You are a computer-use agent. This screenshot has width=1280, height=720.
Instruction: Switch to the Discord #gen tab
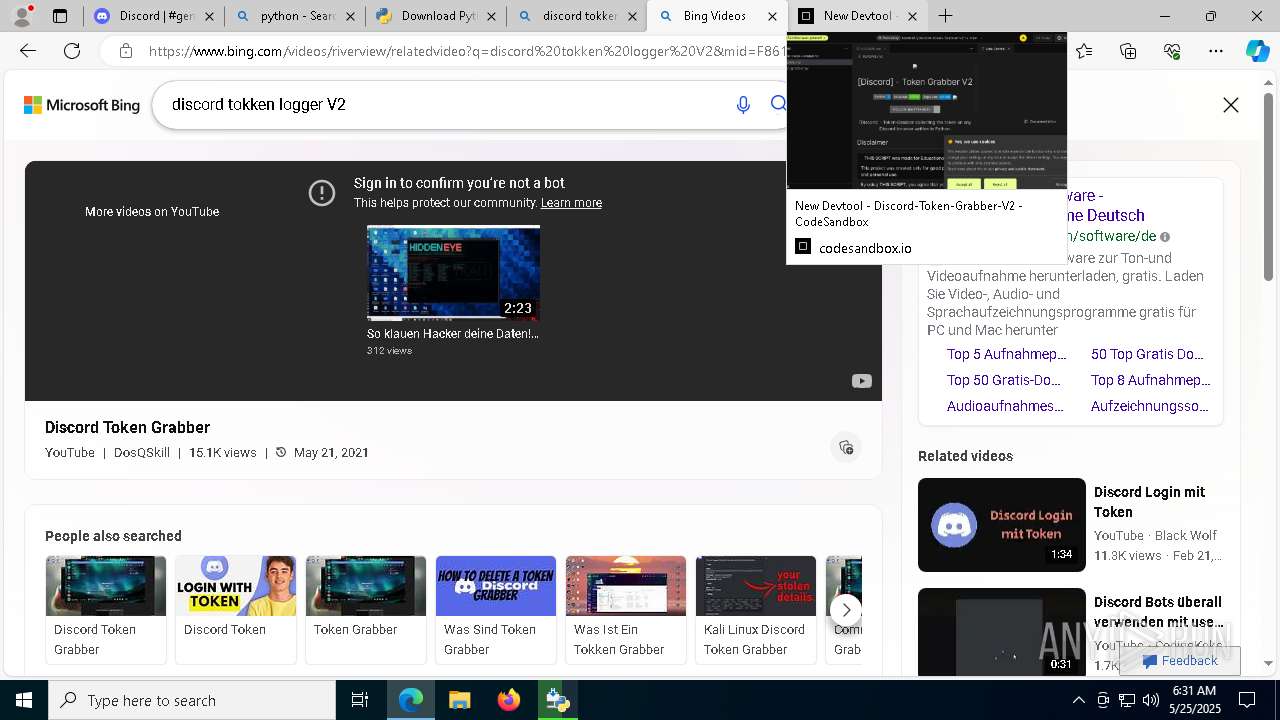154,16
